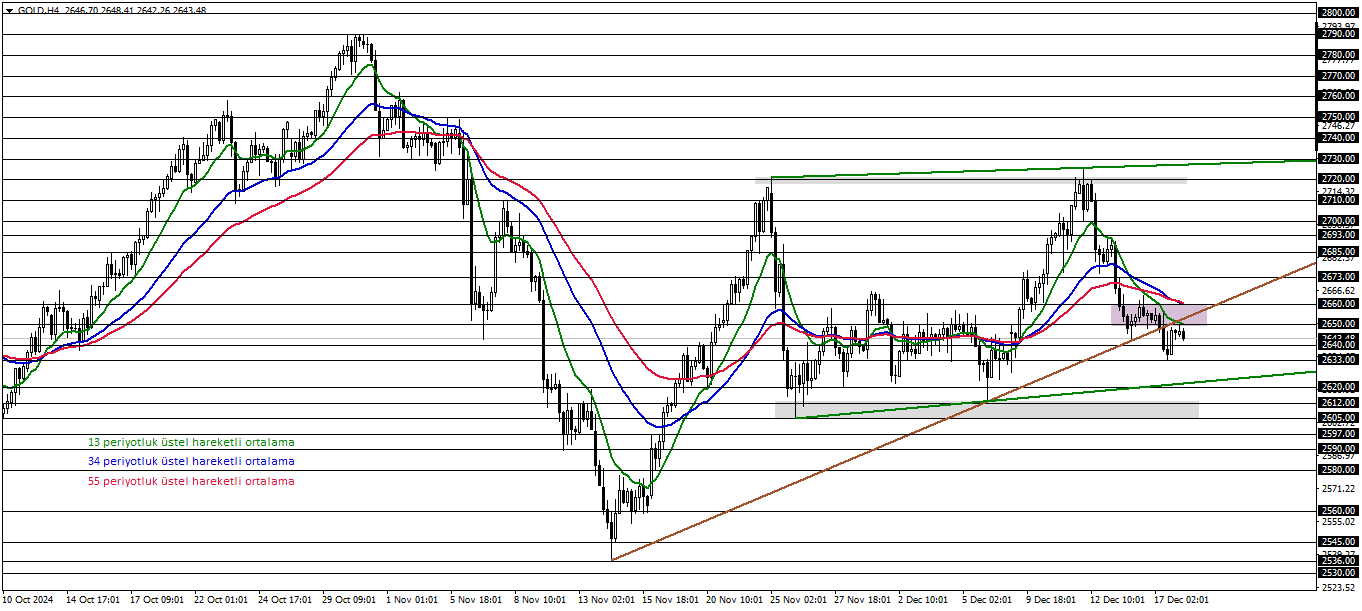Viewport: 1362px width, 611px height.
Task: Select the '55 periyotluk üstel hareketli ortalama' label
Action: pyautogui.click(x=191, y=482)
